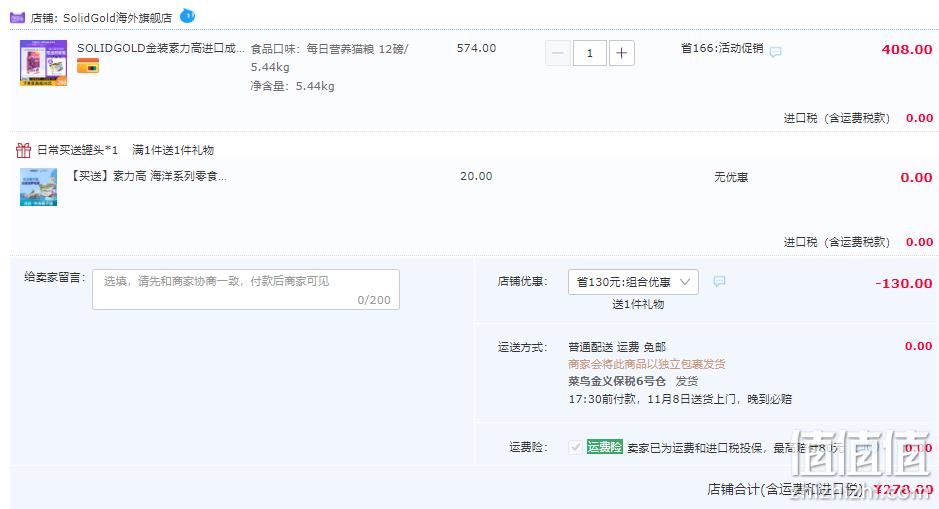Click 日常买送罐头*1 label
This screenshot has width=939, height=509.
[x=78, y=150]
